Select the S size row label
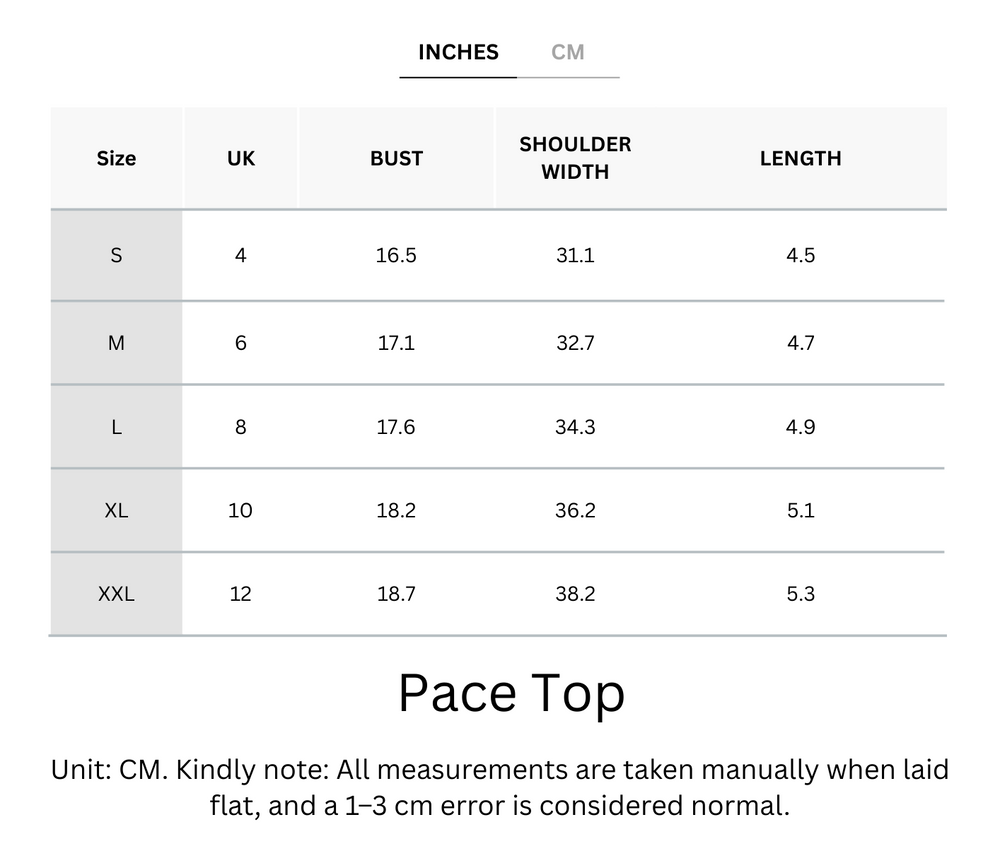This screenshot has height=851, width=1000. pyautogui.click(x=116, y=255)
